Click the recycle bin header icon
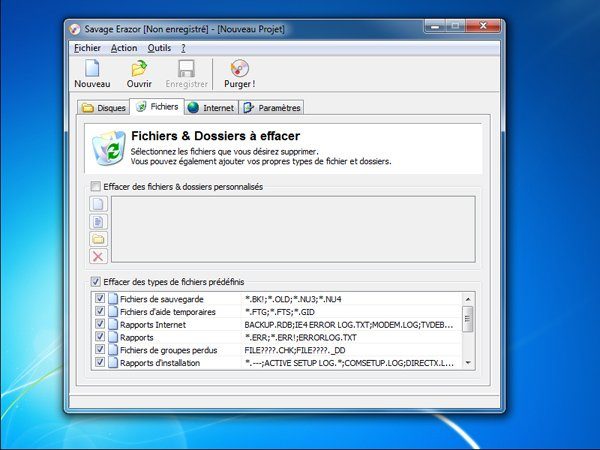The height and width of the screenshot is (450, 600). [x=109, y=148]
